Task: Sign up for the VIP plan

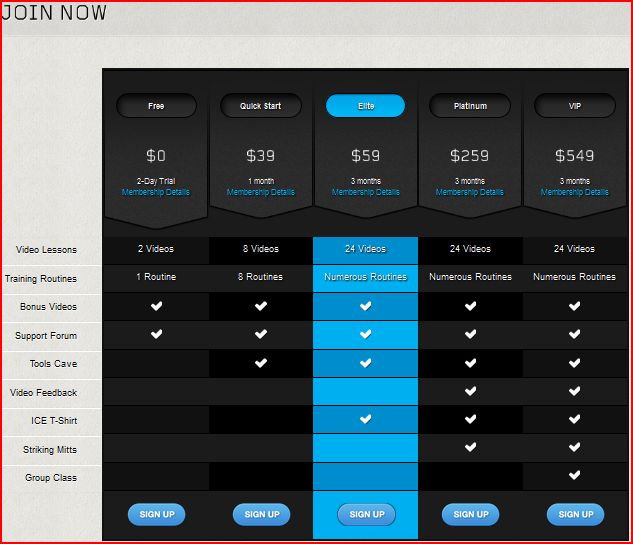Action: pos(575,514)
